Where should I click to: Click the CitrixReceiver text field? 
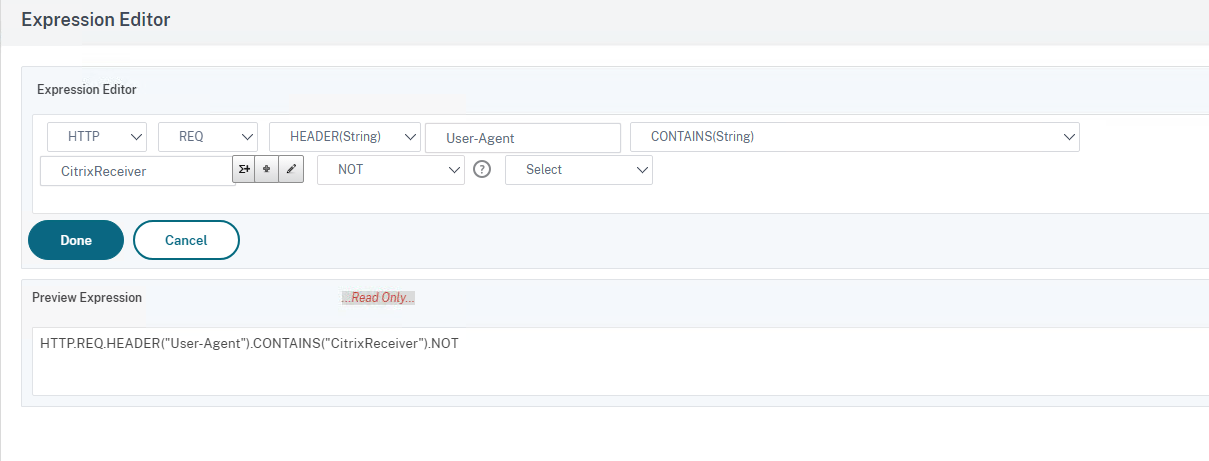136,171
